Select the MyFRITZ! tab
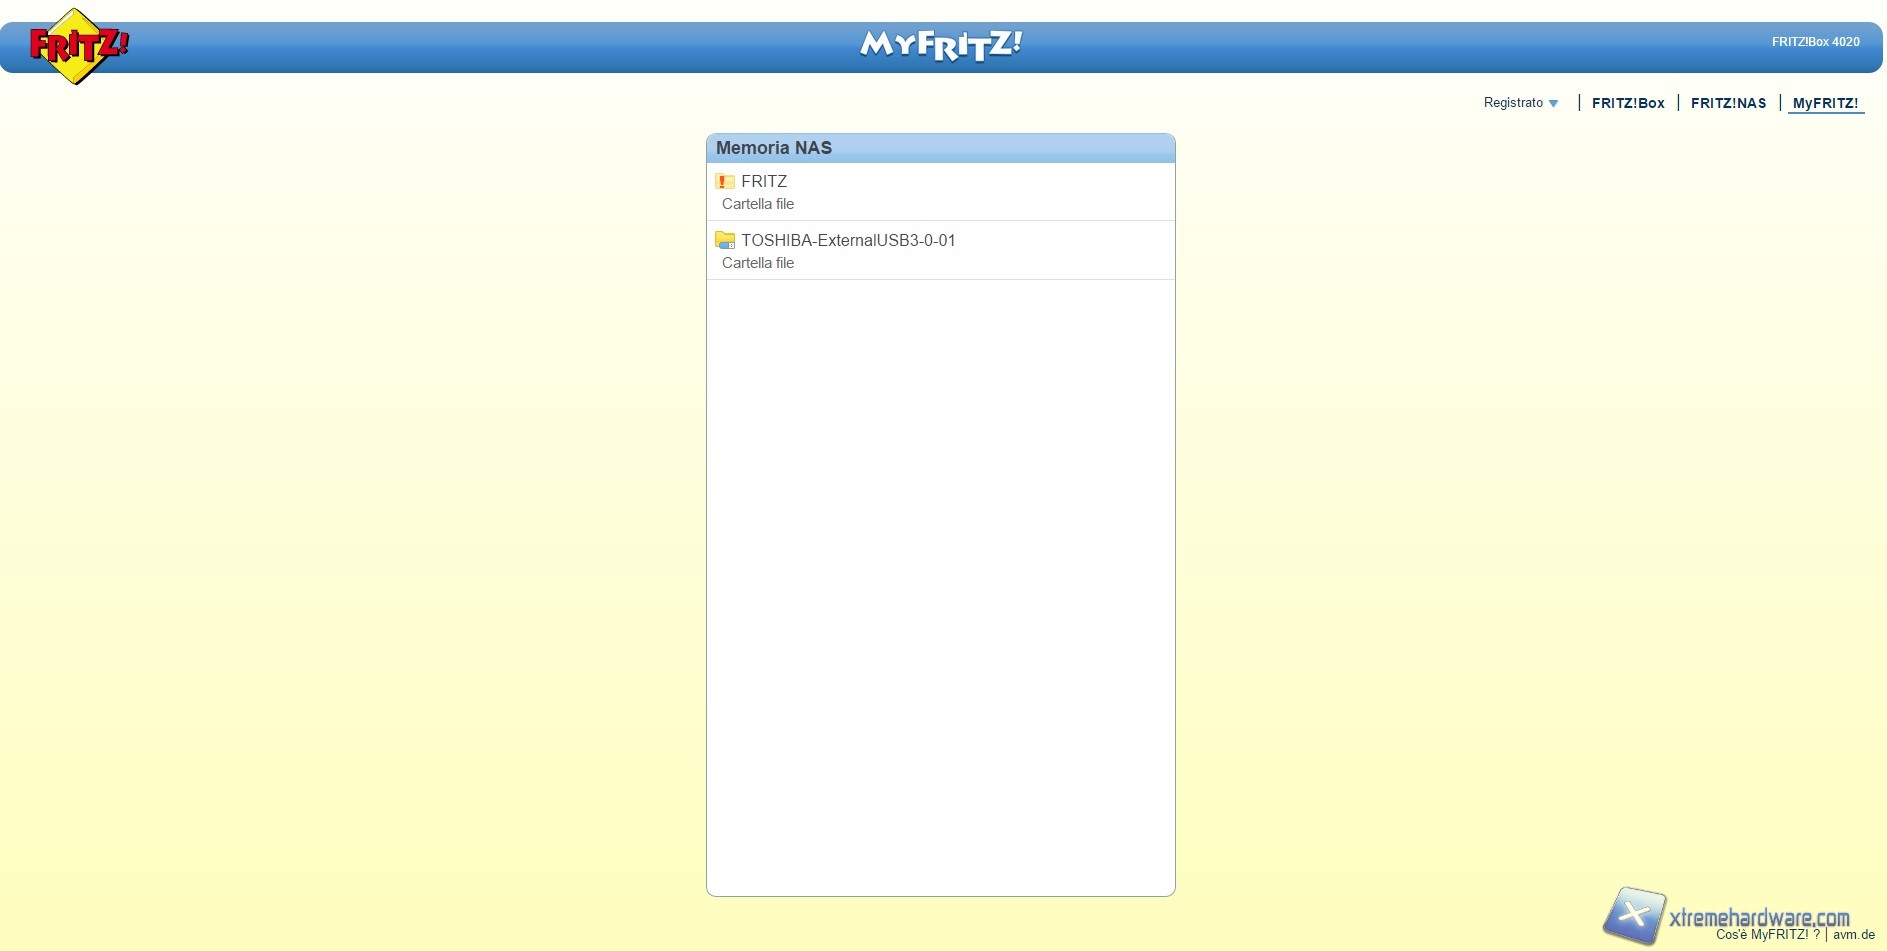The image size is (1887, 951). coord(1825,103)
